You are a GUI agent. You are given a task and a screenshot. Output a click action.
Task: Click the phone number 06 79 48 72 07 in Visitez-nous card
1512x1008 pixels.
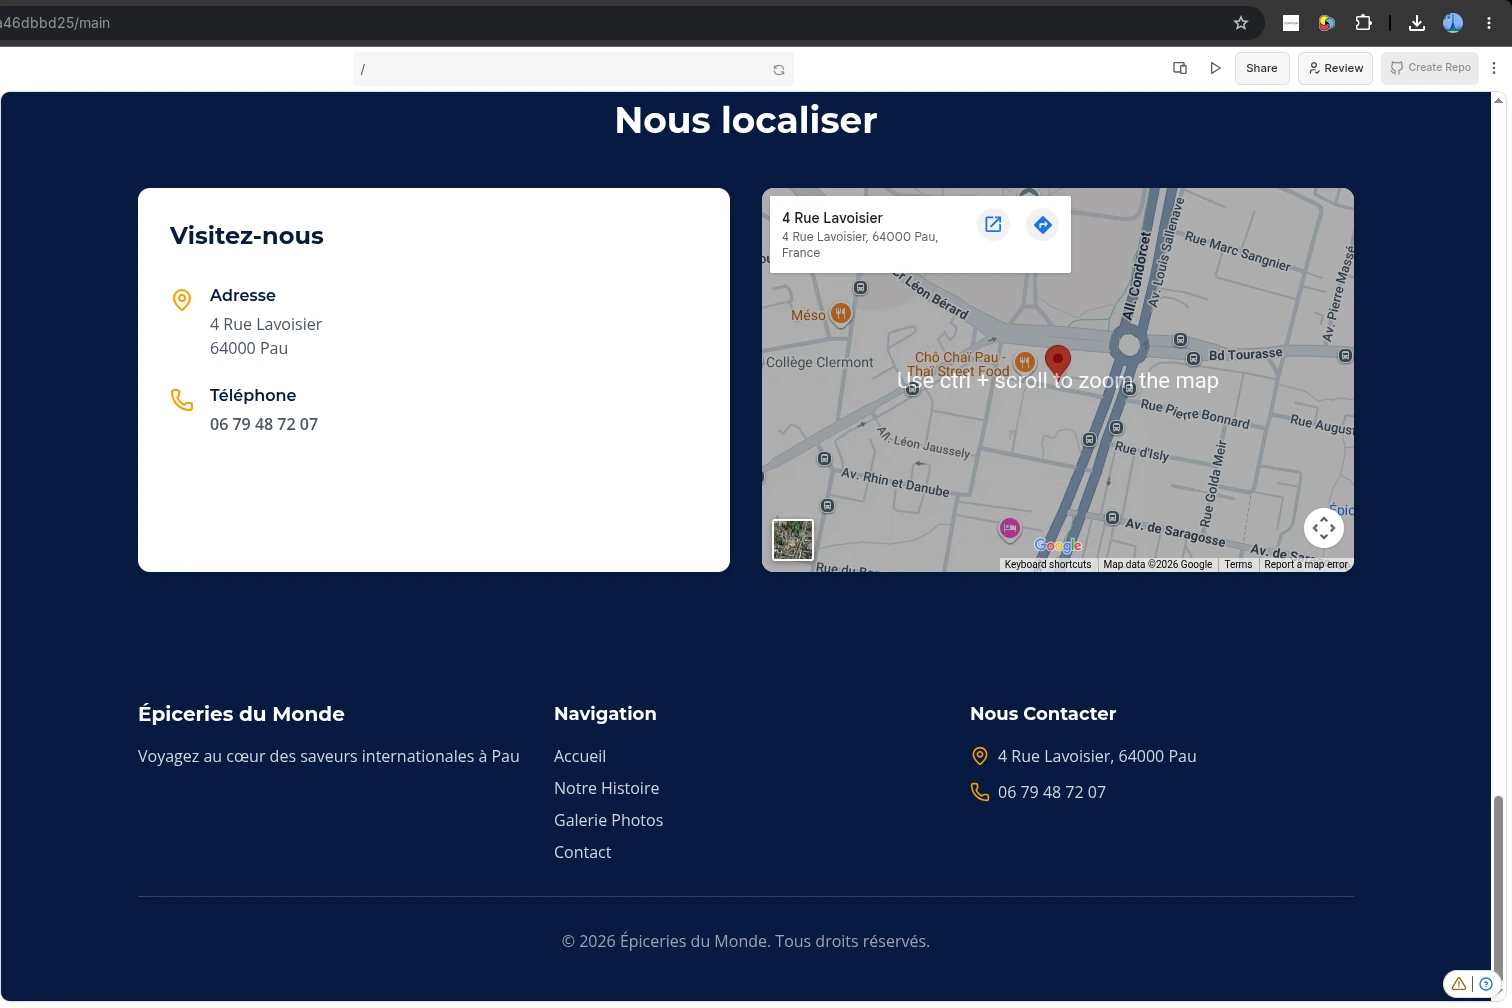click(264, 424)
